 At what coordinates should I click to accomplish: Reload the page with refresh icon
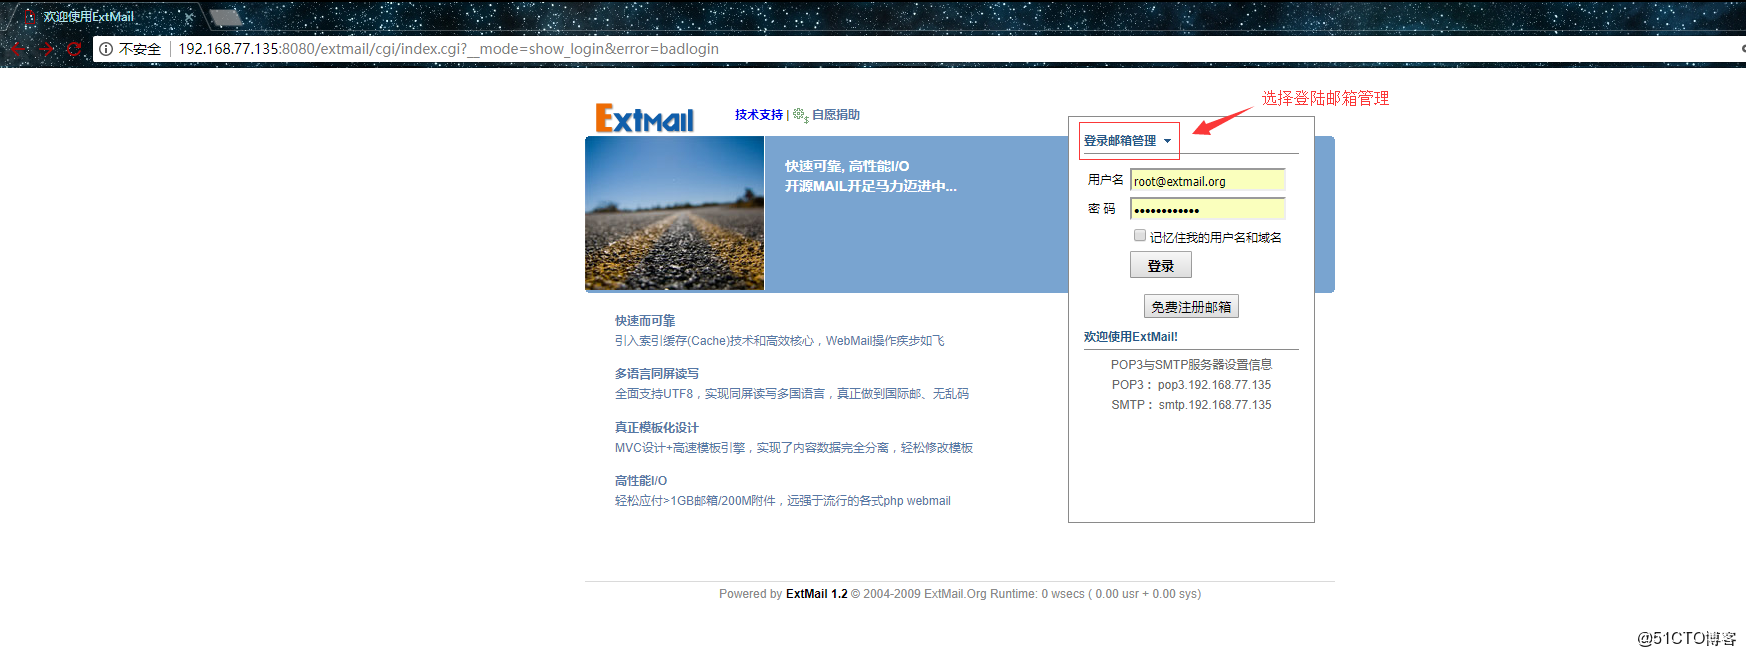point(74,48)
